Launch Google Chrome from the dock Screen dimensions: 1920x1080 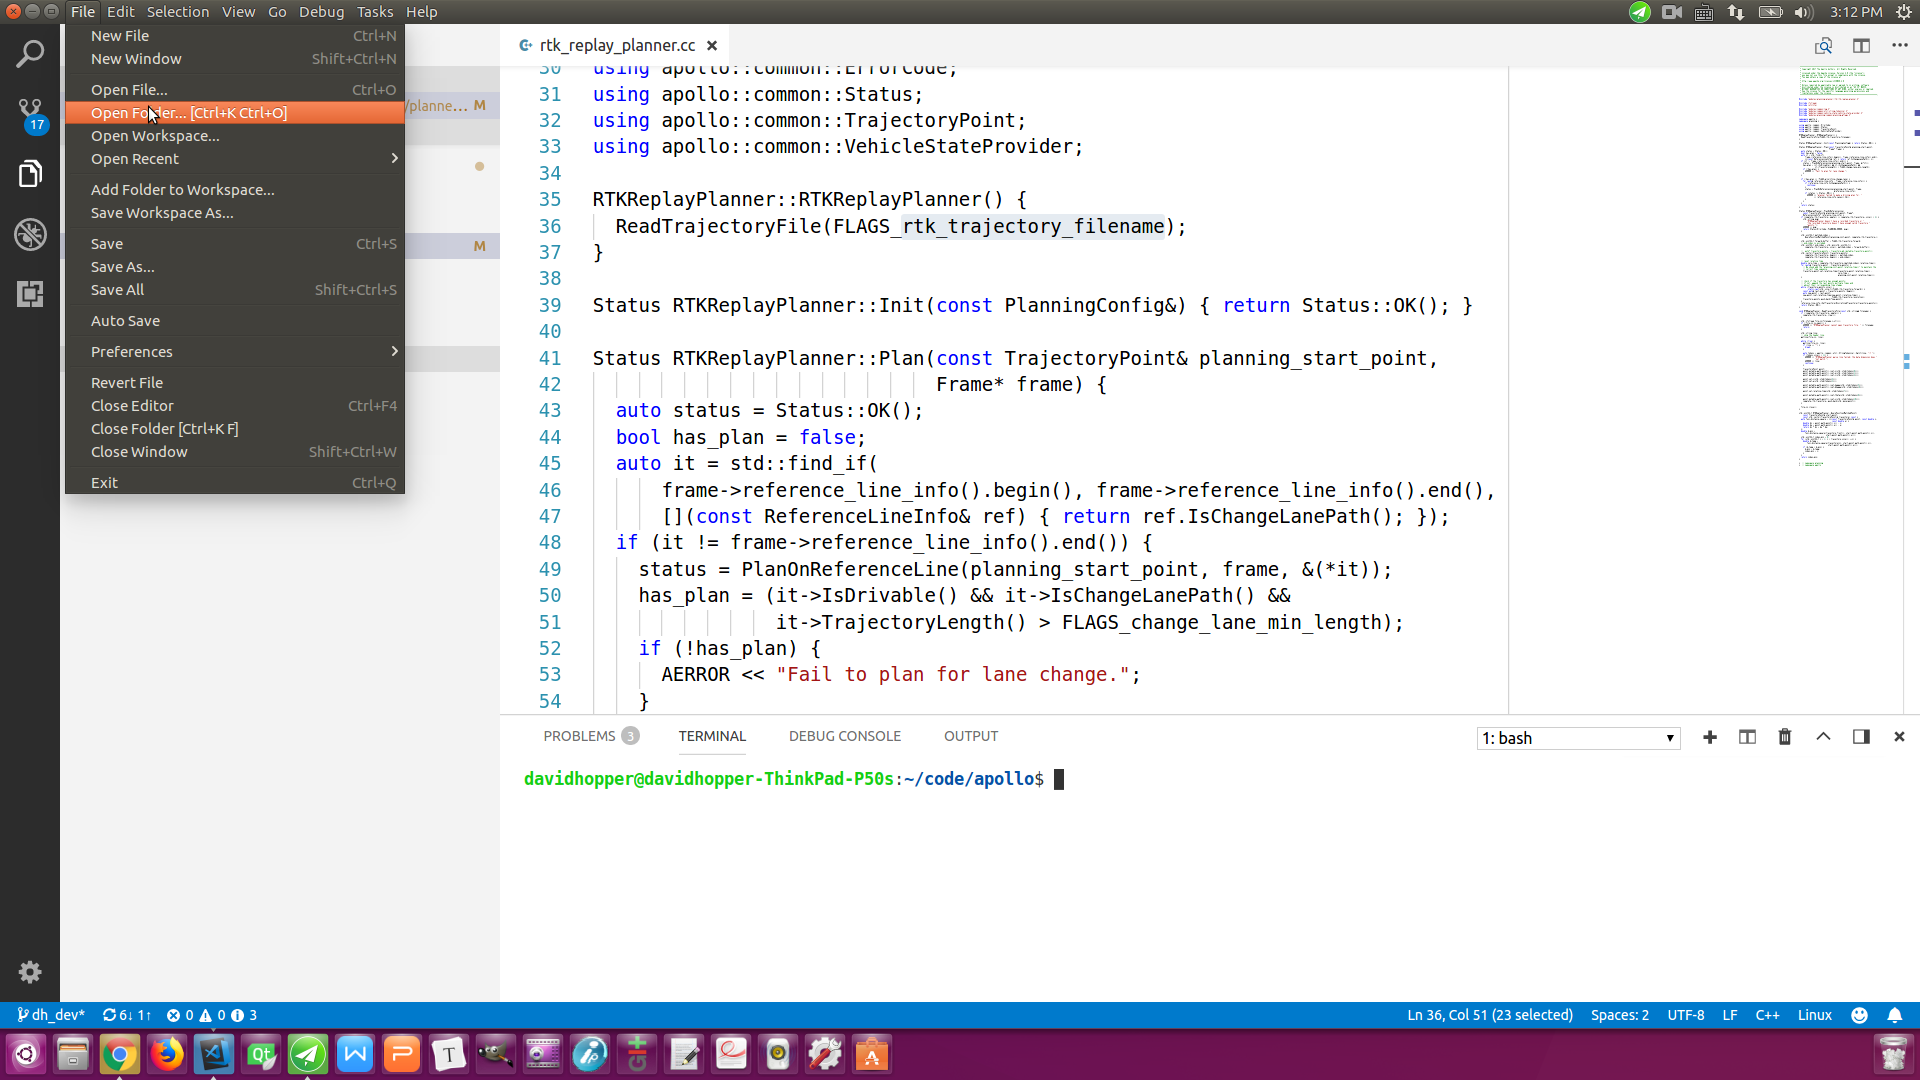(x=119, y=1054)
